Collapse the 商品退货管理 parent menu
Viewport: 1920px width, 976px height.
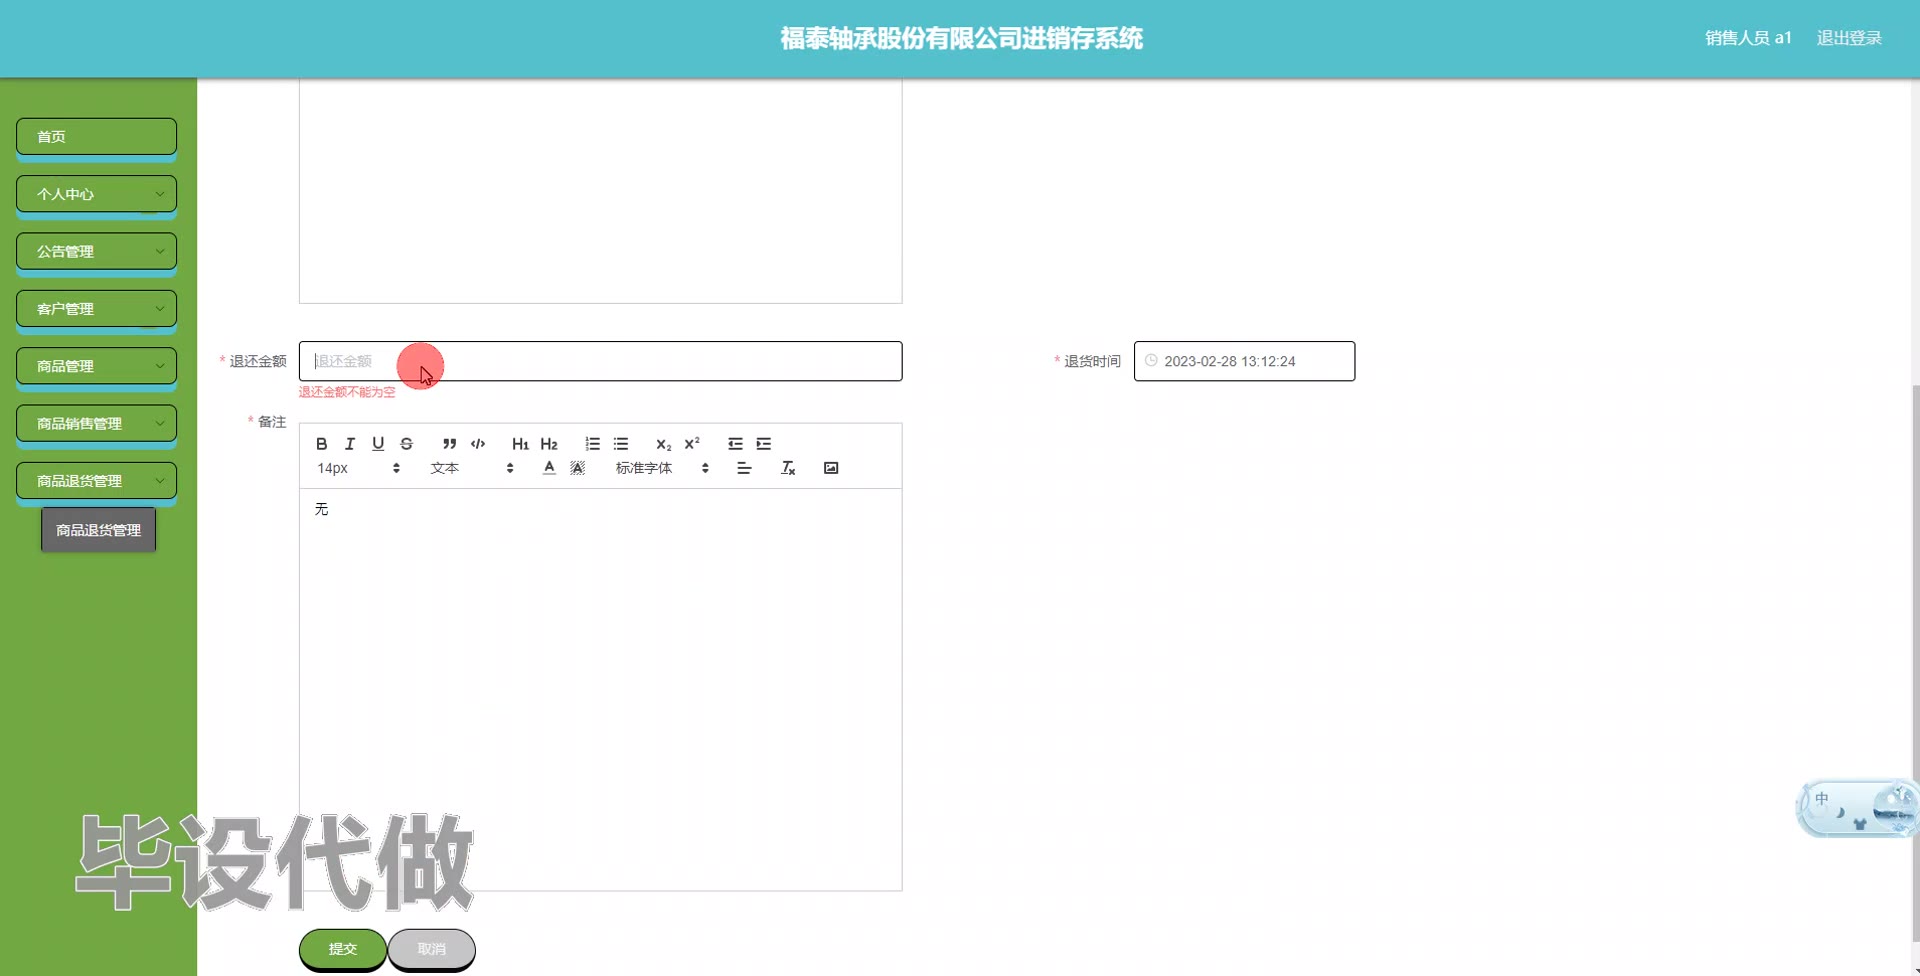click(x=96, y=481)
